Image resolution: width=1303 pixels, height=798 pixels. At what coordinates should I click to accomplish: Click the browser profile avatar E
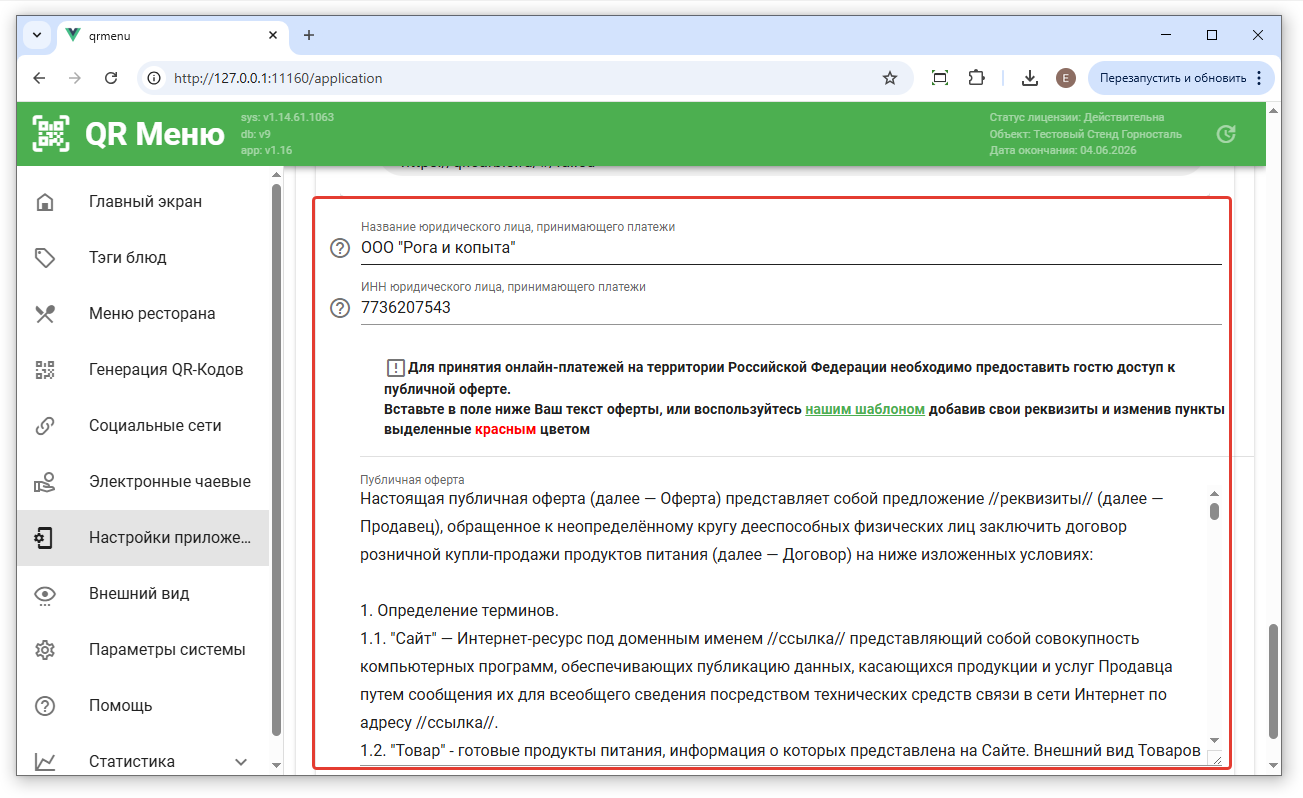pos(1066,78)
